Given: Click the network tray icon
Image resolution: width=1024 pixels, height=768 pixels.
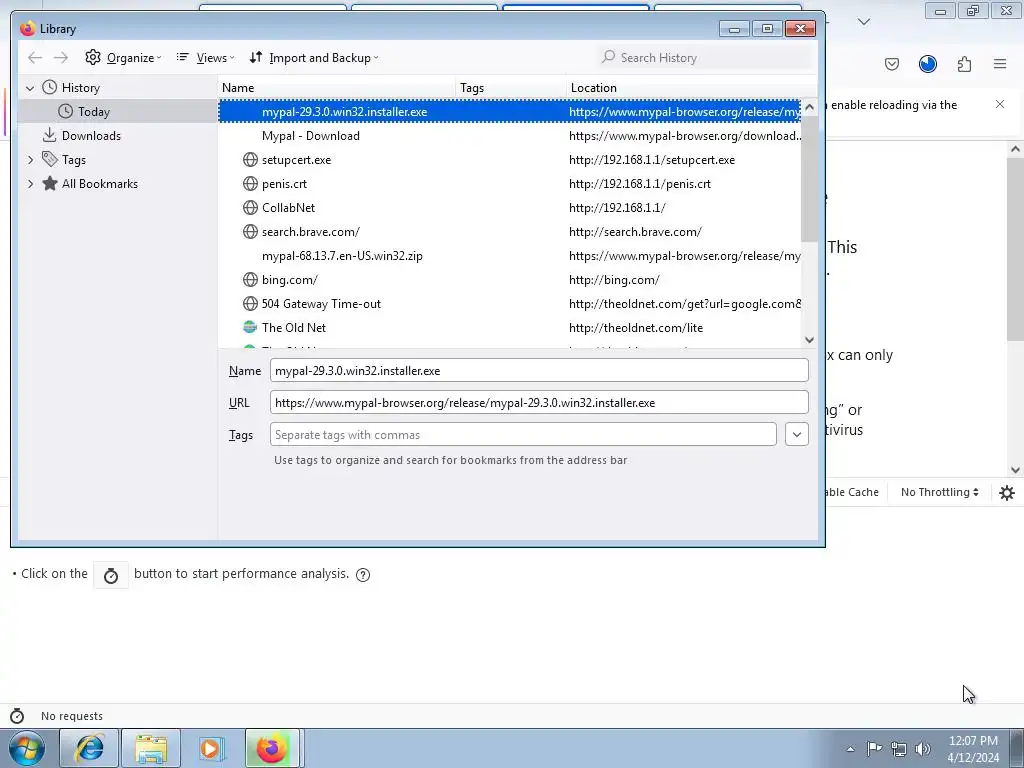Looking at the screenshot, I should pos(899,748).
